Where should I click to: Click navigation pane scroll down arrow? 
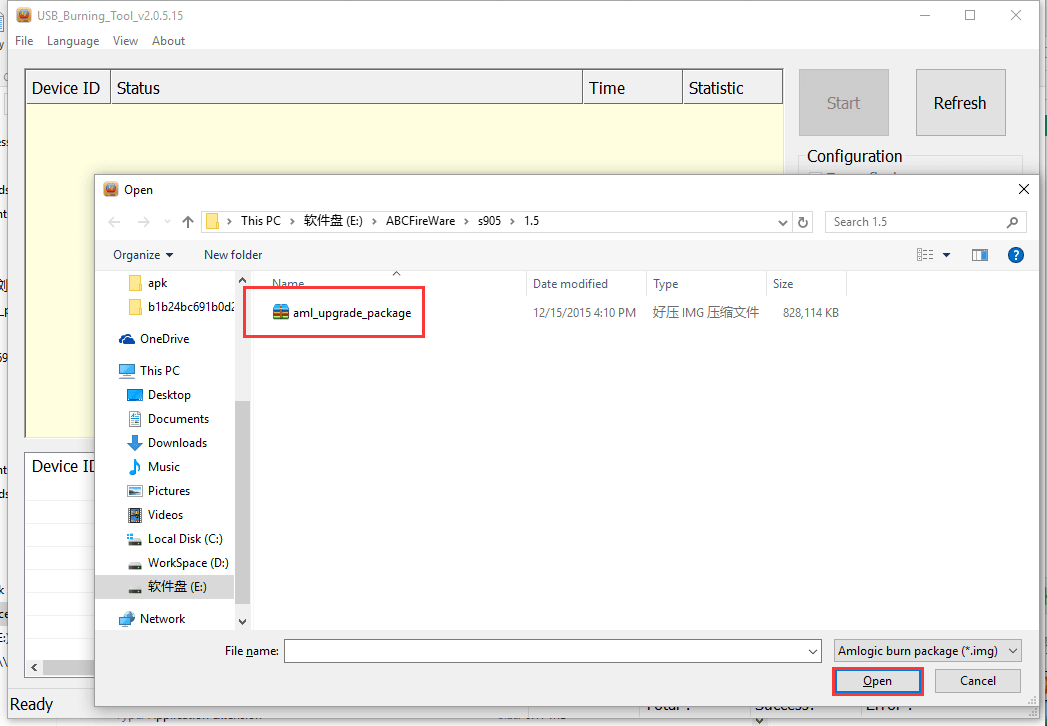[242, 621]
